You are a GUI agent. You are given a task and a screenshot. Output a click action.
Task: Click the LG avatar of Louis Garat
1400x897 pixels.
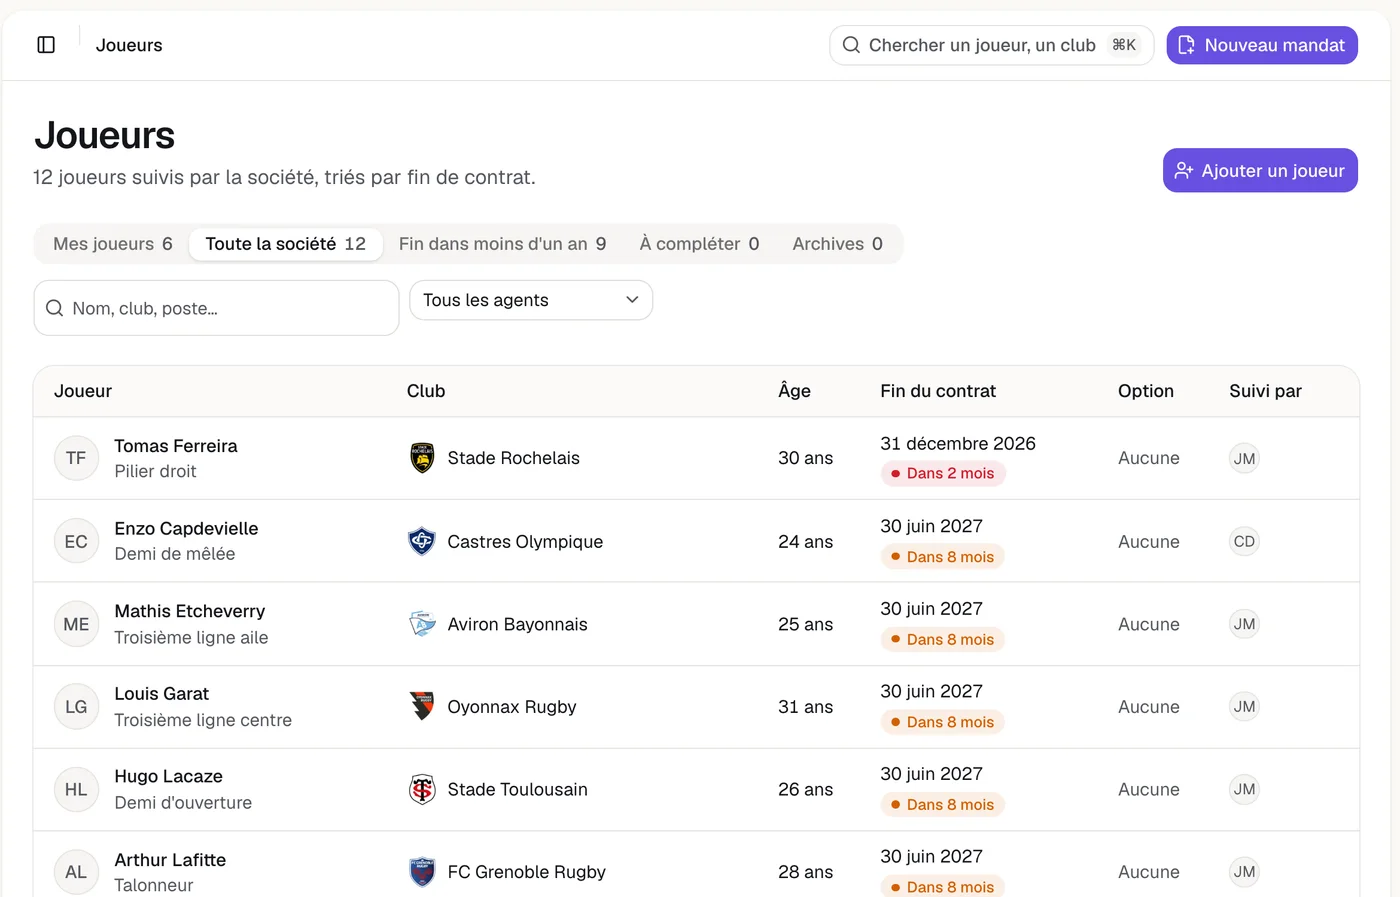[x=76, y=706]
